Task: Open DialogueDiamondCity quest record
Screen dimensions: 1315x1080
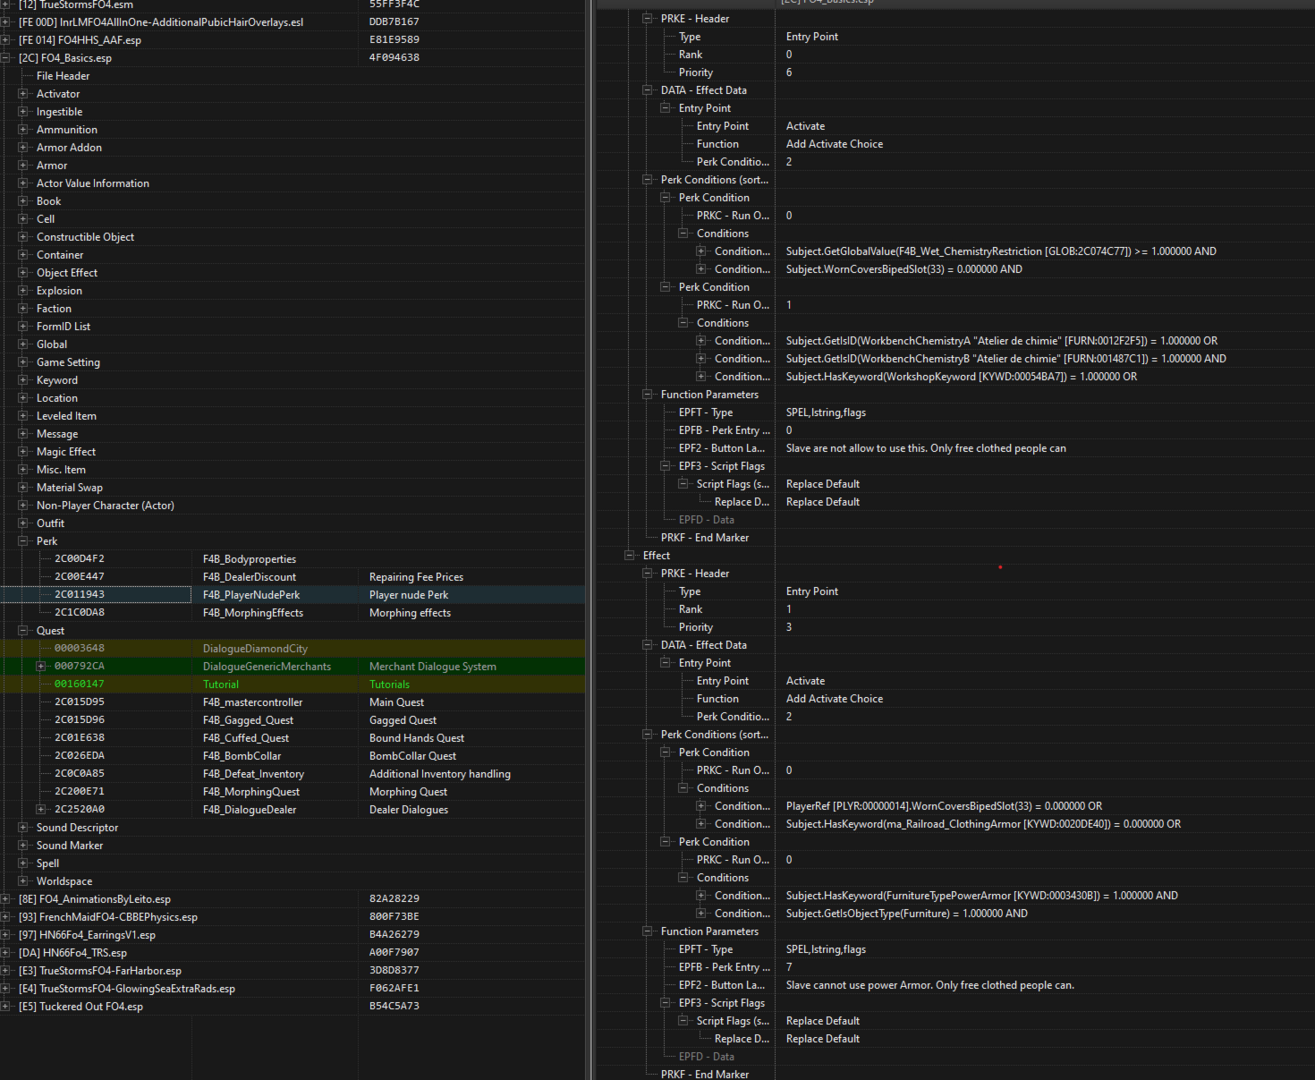Action: click(x=292, y=648)
